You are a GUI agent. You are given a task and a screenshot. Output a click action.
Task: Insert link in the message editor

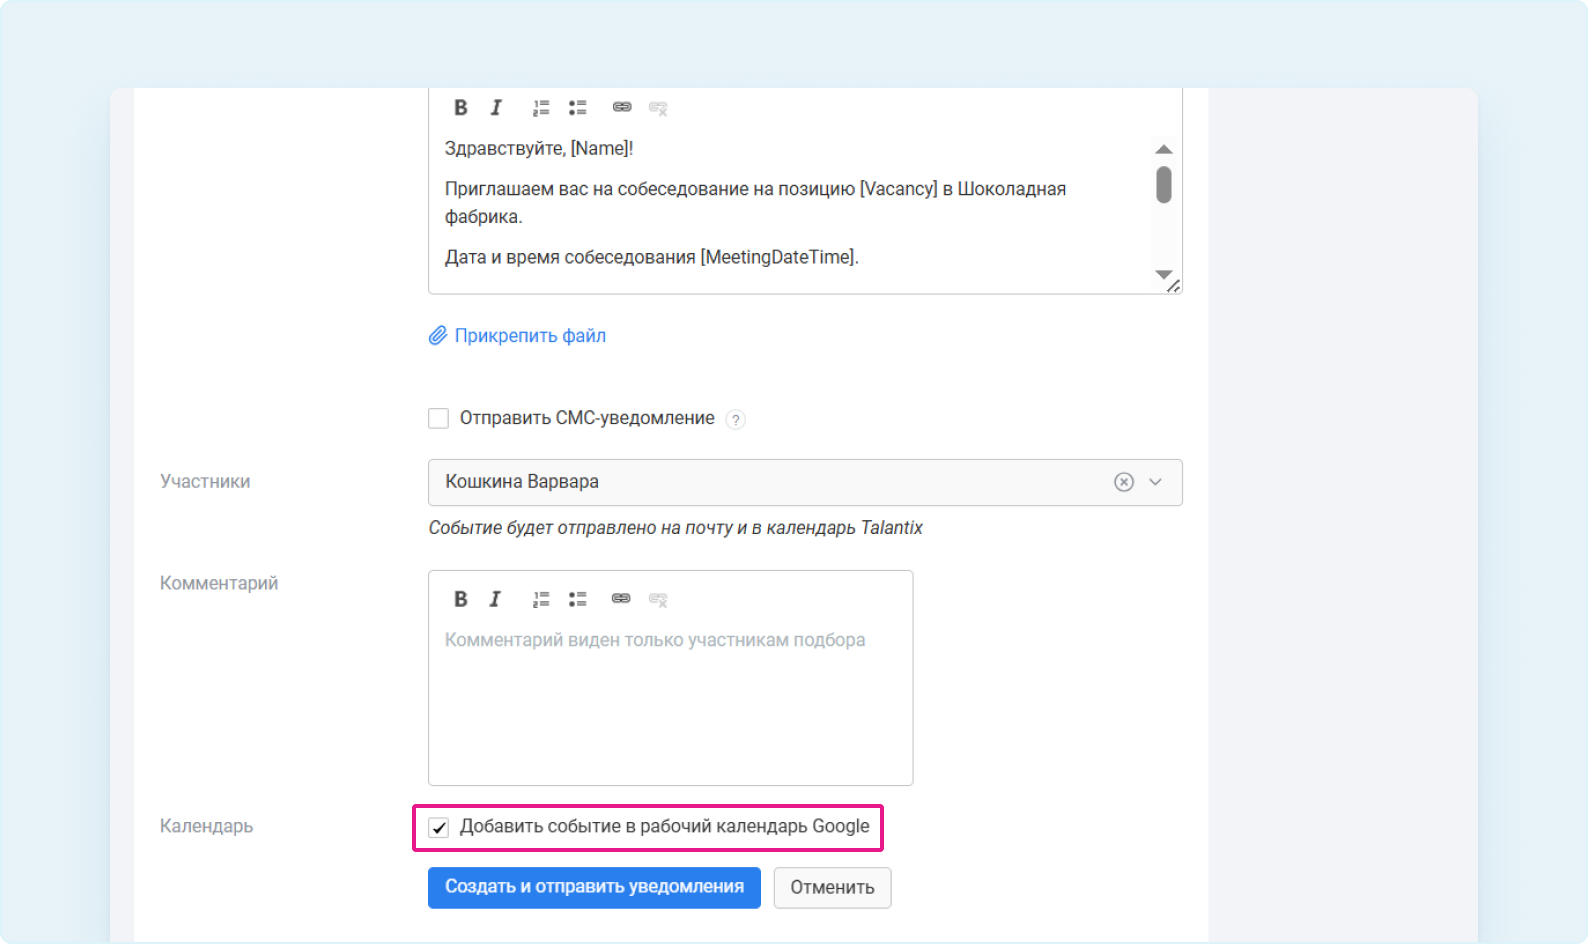coord(622,107)
